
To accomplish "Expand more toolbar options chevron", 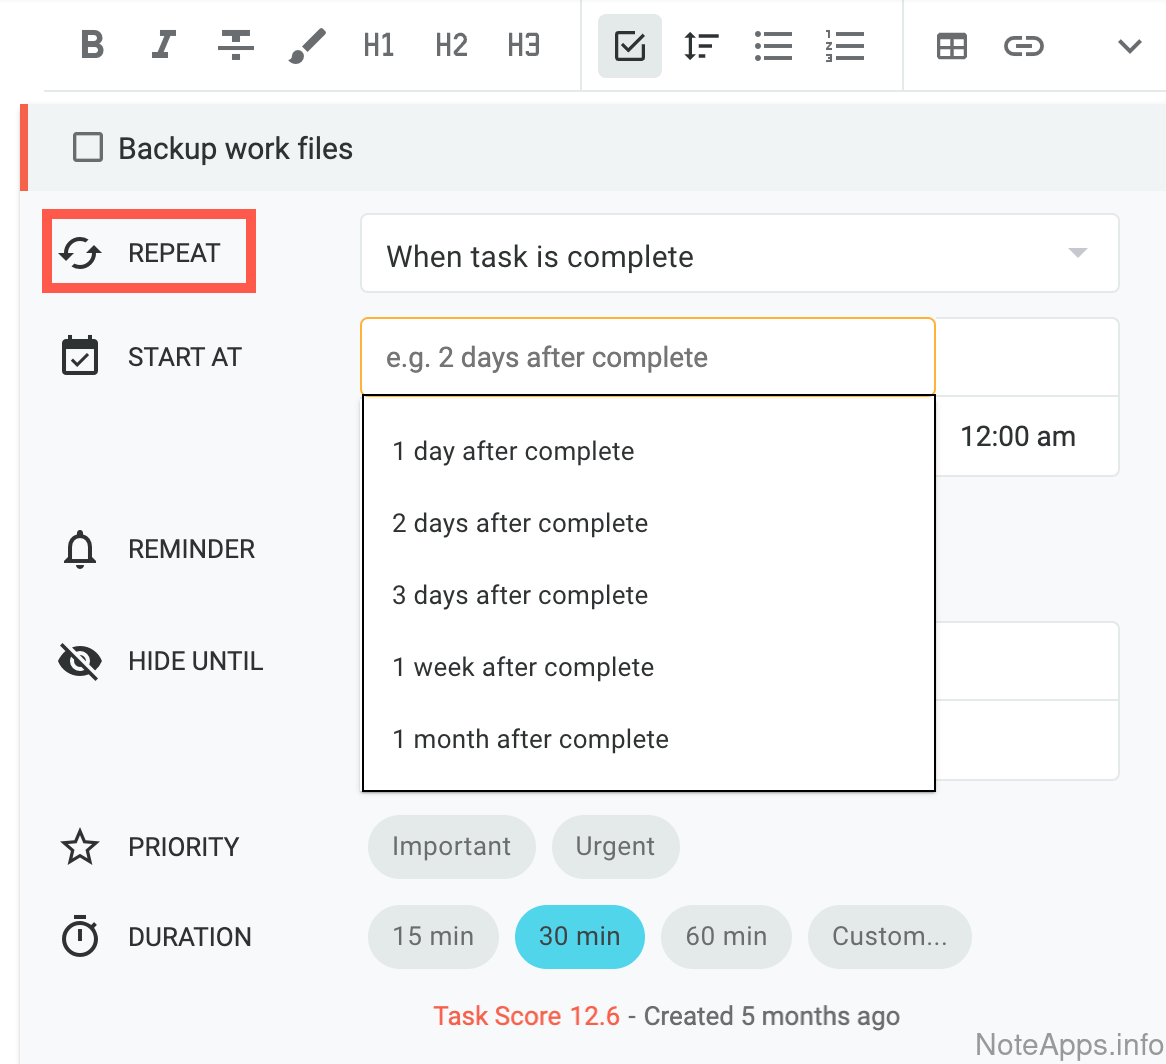I will point(1129,46).
